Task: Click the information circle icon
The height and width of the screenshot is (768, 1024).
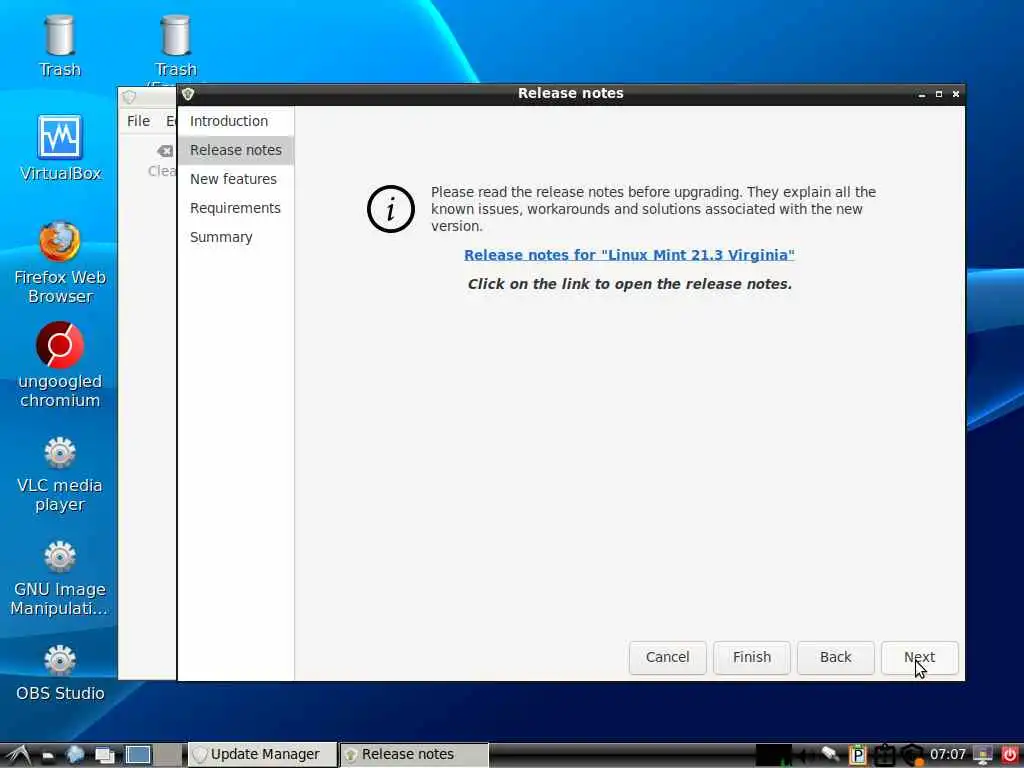Action: (x=391, y=209)
